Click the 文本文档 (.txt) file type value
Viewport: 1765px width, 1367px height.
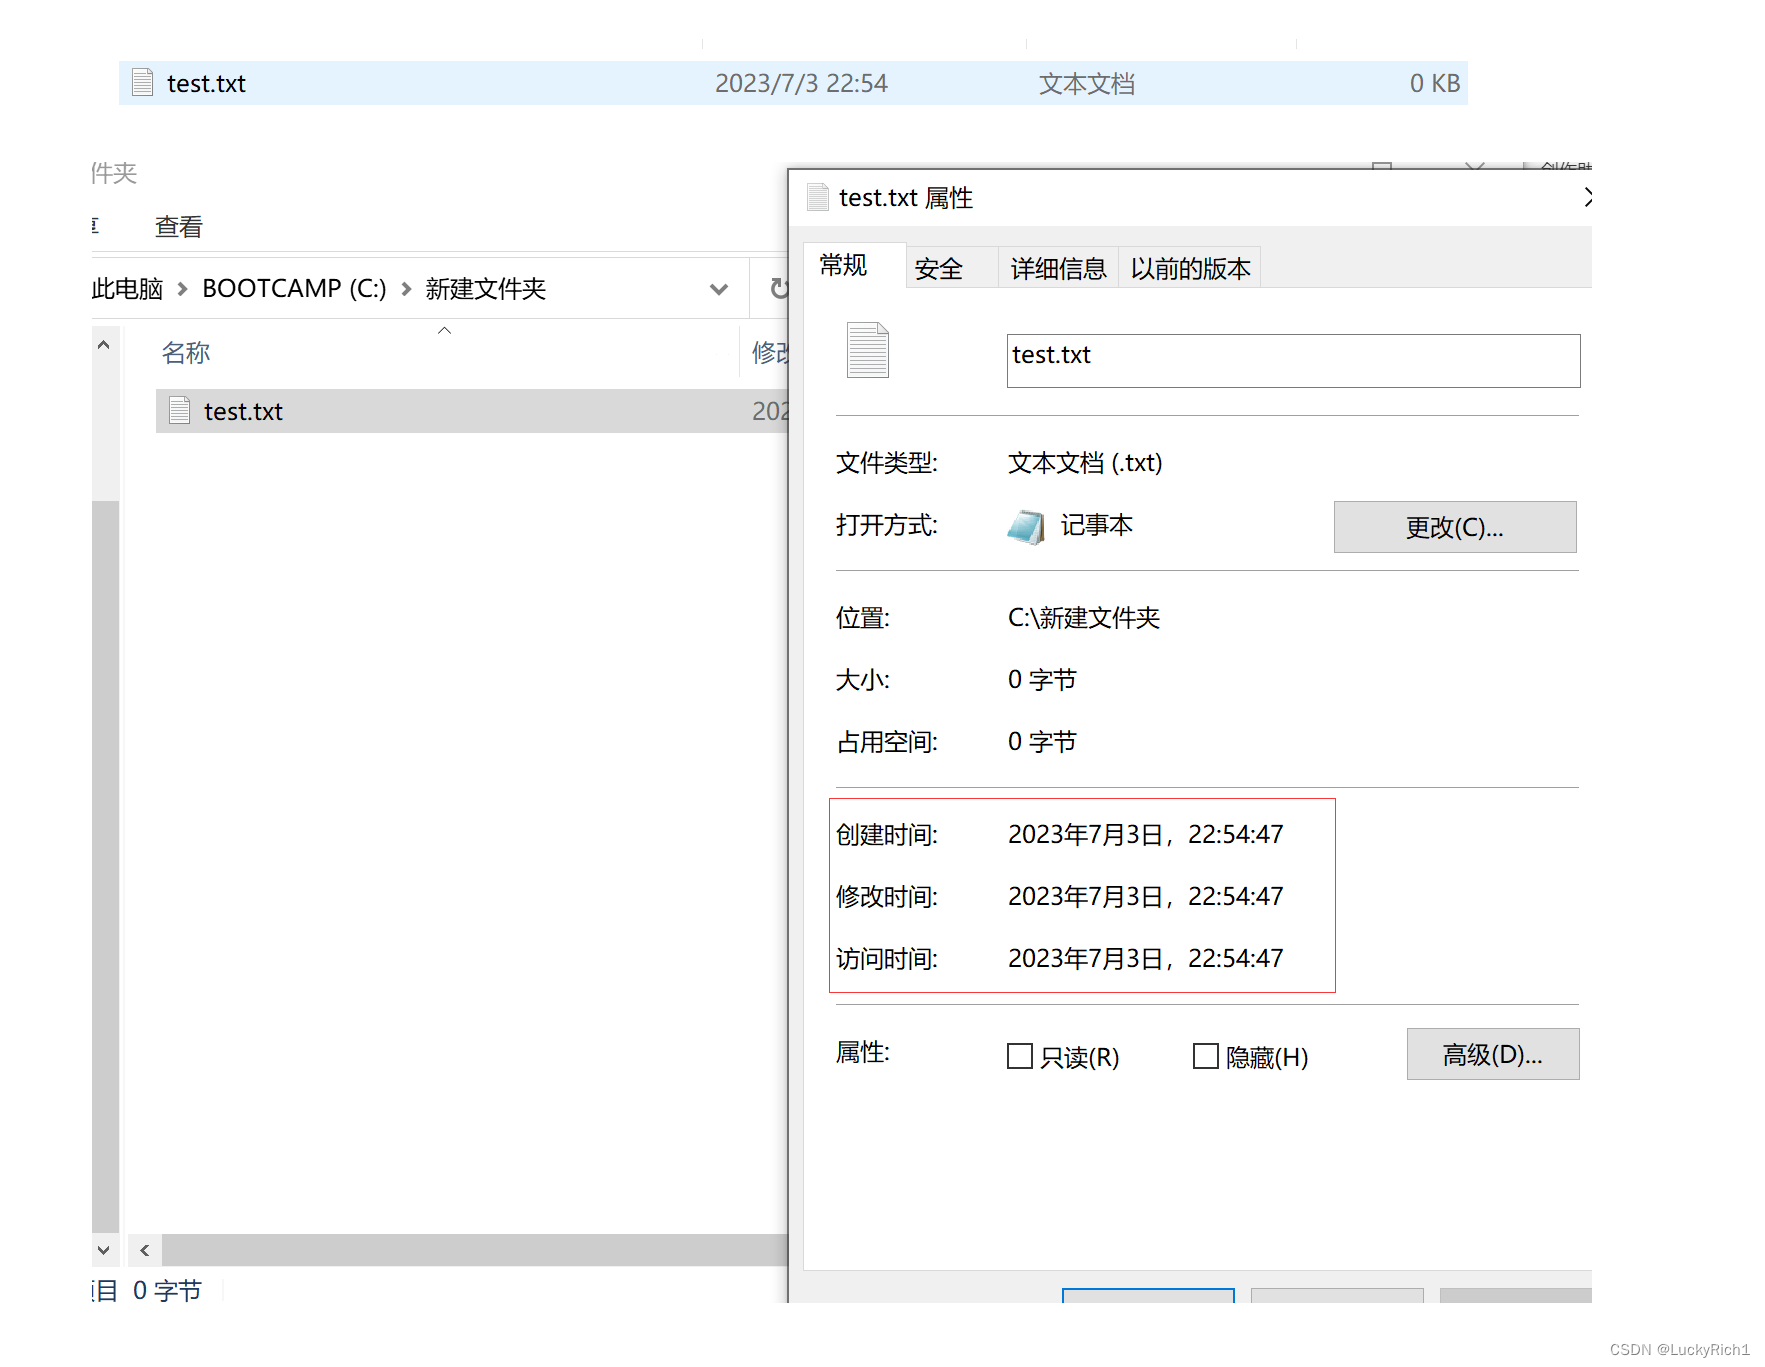pos(1085,463)
